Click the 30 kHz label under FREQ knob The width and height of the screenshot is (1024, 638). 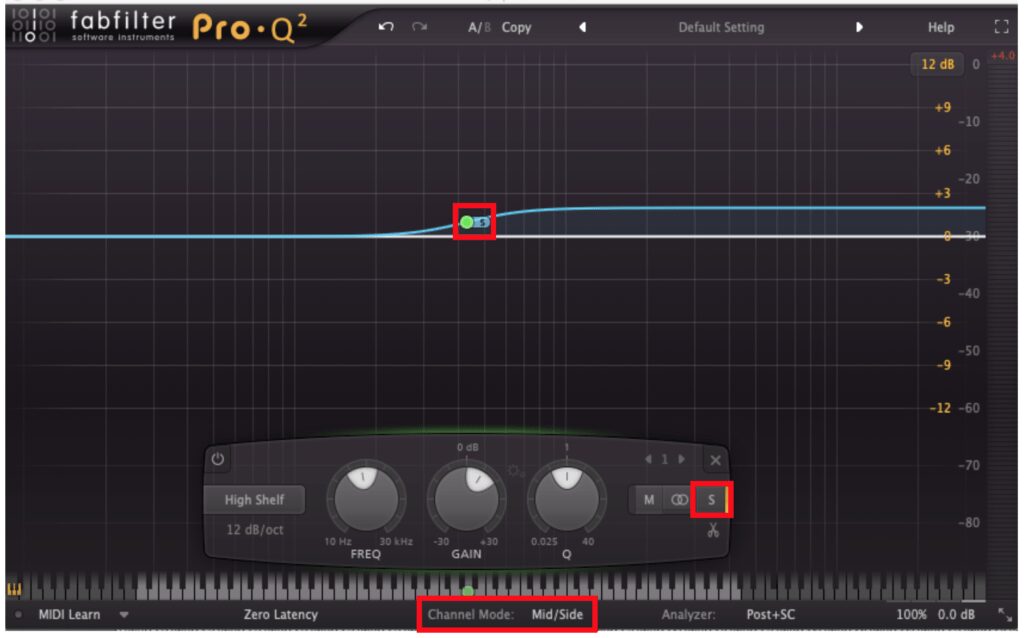396,541
